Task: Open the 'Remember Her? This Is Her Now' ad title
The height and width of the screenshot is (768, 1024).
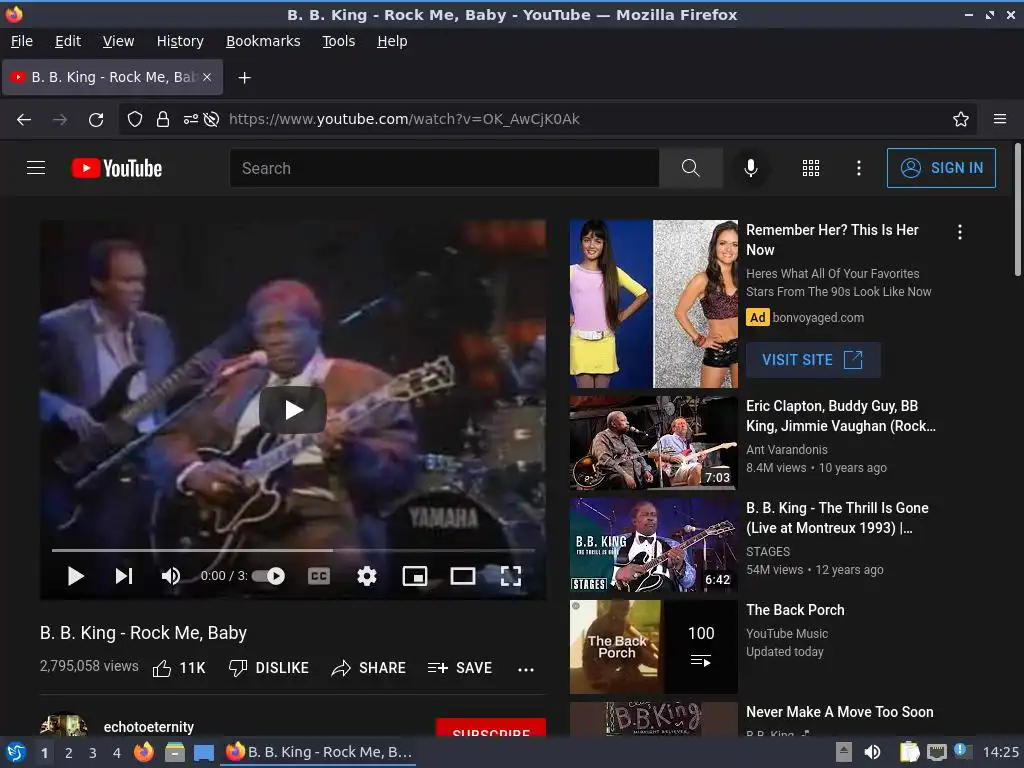Action: (x=832, y=240)
